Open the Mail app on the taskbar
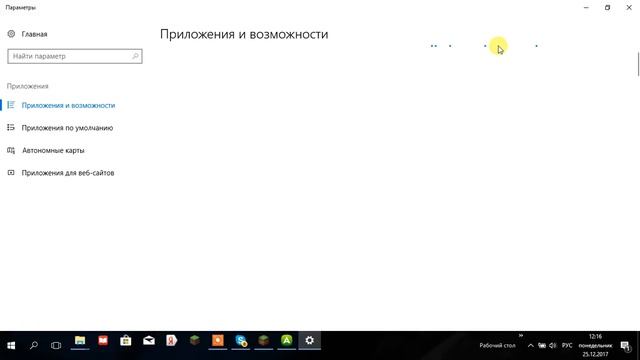Viewport: 640px width, 360px height. 149,340
